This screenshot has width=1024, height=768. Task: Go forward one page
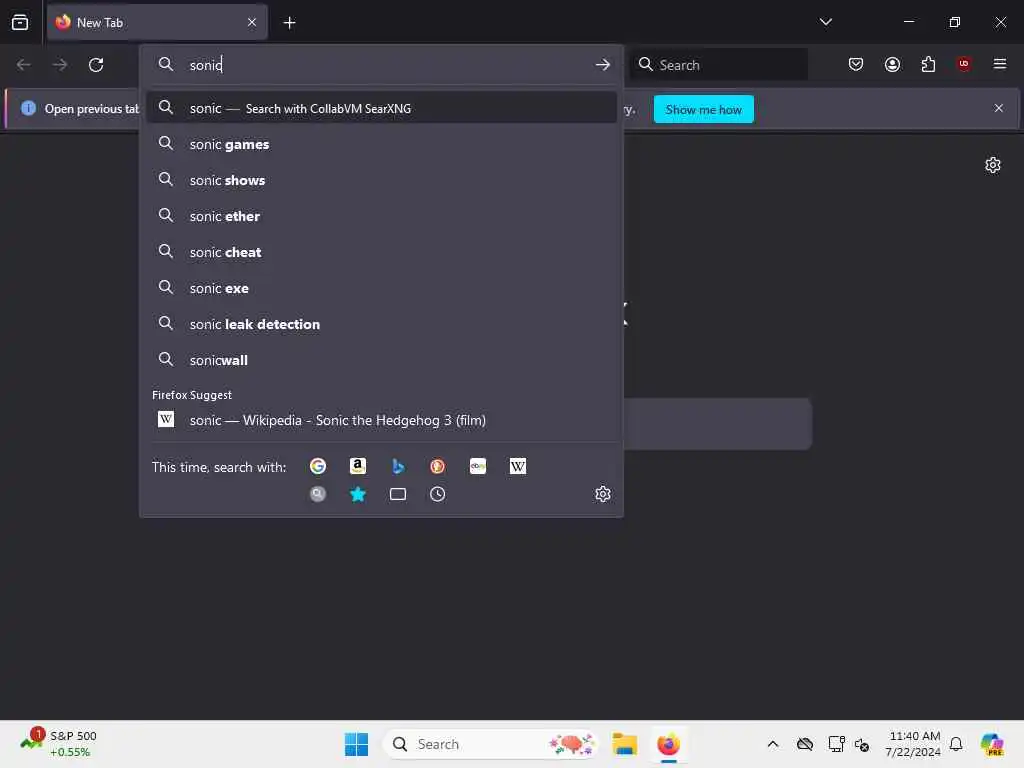(60, 65)
